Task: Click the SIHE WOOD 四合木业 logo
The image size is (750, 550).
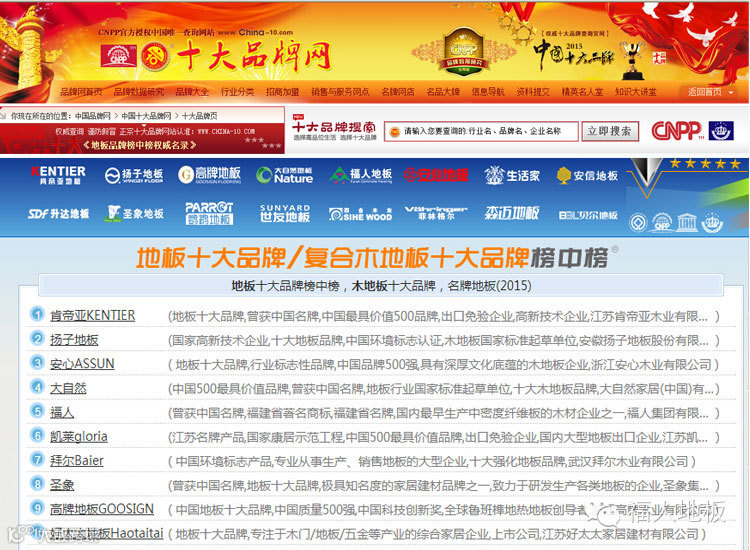Action: [360, 214]
